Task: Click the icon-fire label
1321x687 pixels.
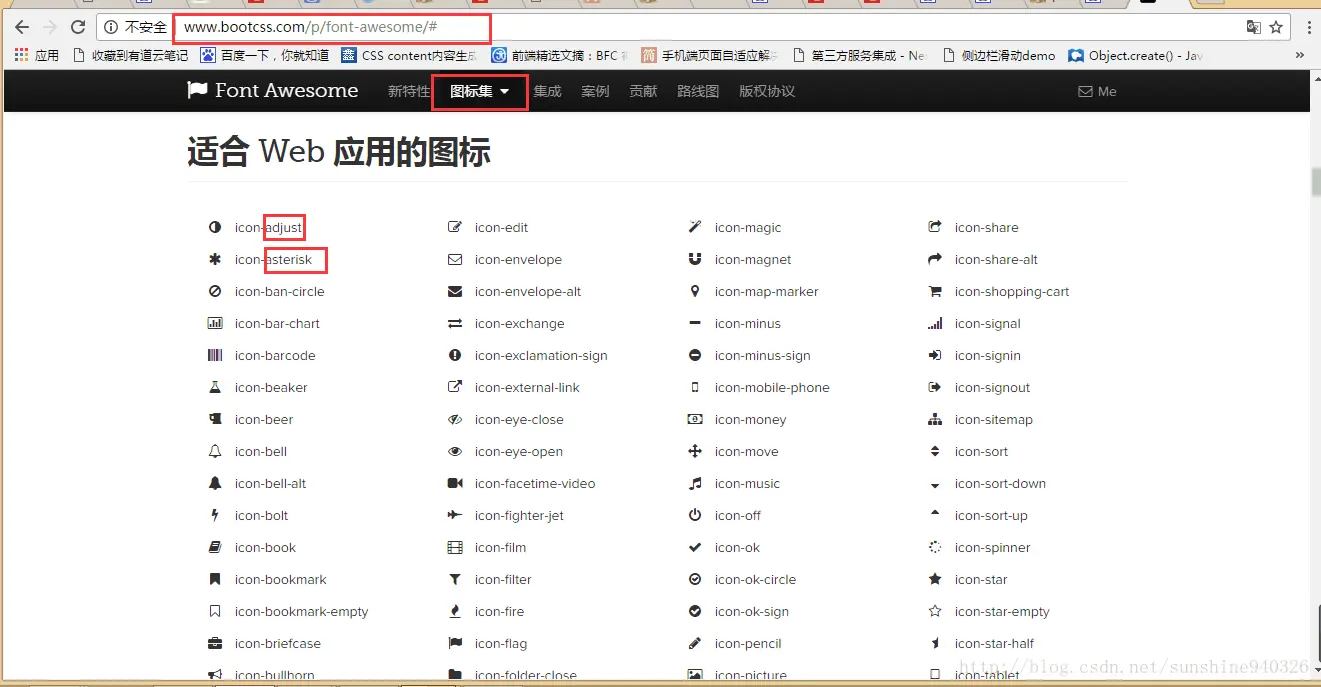Action: point(499,611)
